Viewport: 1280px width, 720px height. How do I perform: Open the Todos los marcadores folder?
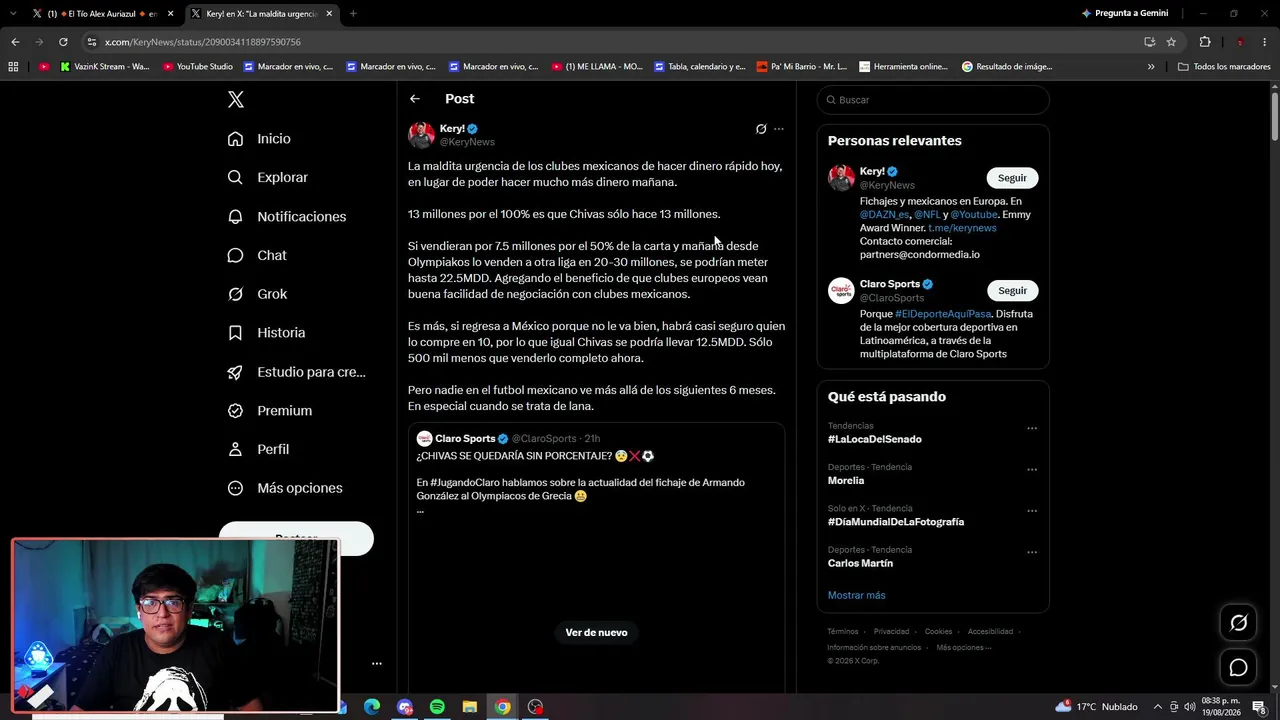click(x=1224, y=67)
